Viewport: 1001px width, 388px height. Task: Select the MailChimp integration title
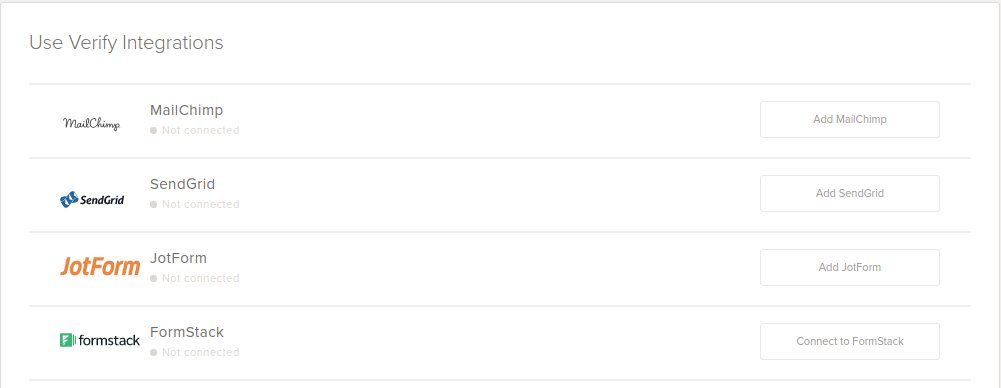(x=186, y=110)
